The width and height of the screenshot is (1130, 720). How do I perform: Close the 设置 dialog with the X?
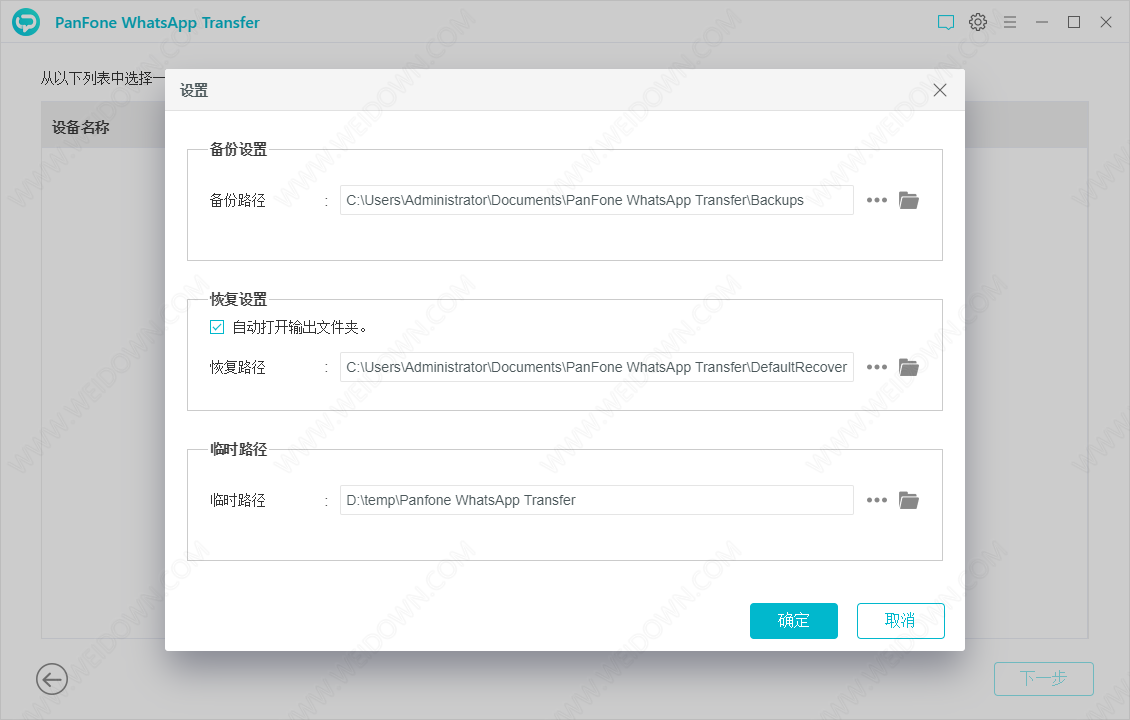click(940, 90)
